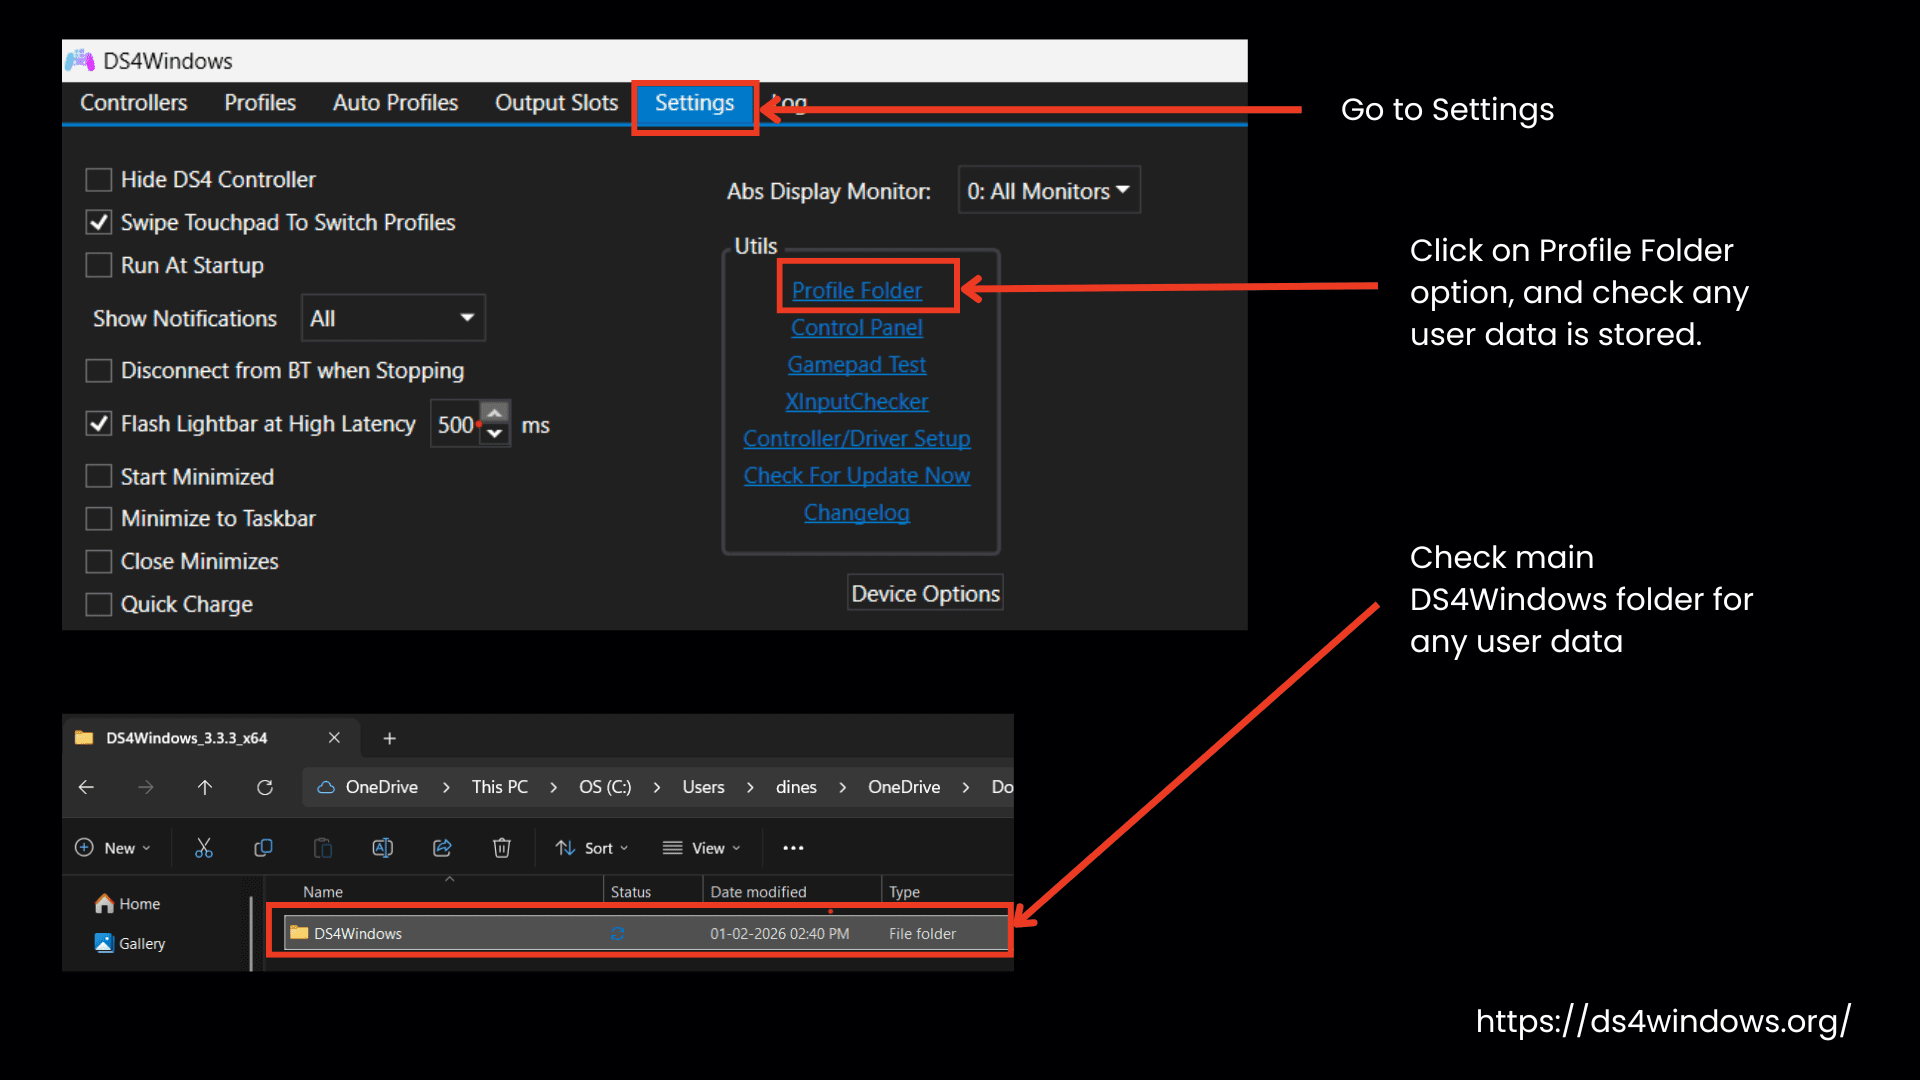The height and width of the screenshot is (1080, 1920).
Task: Uncheck Flash Lightbar at High Latency
Action: (x=98, y=424)
